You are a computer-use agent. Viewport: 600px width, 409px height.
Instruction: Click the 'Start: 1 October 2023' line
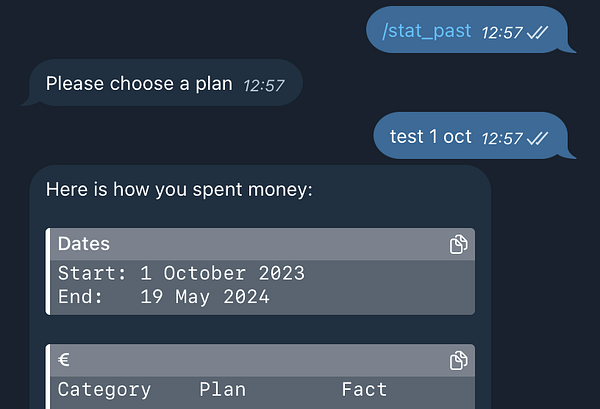[x=181, y=273]
